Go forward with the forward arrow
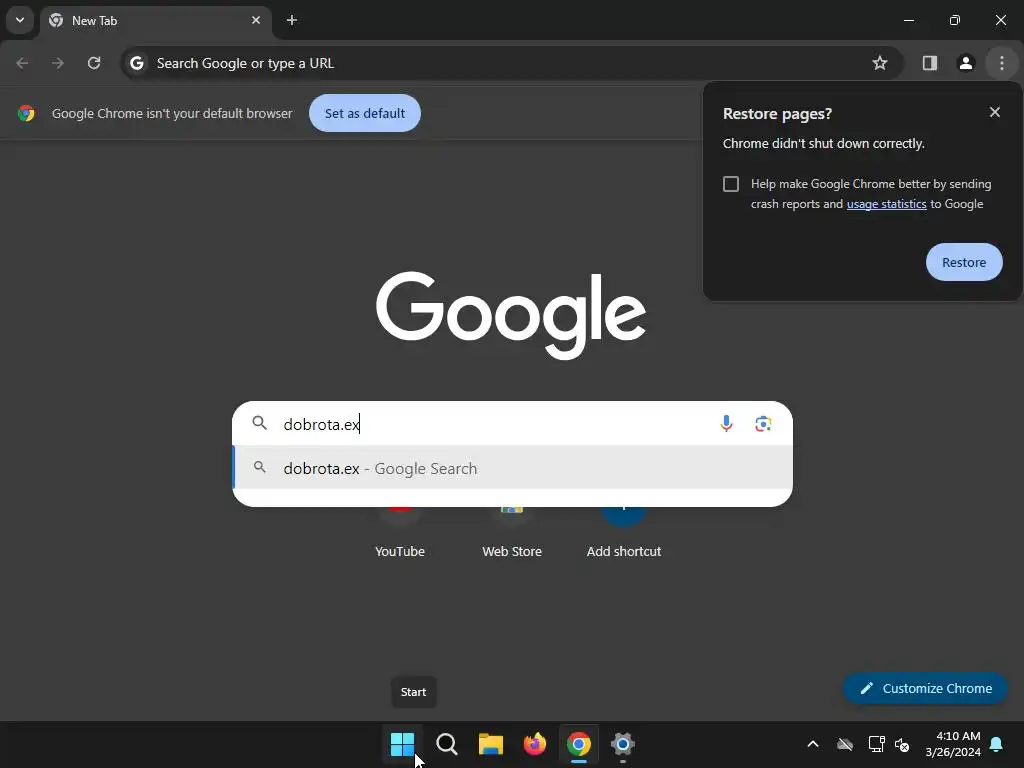The height and width of the screenshot is (768, 1024). coord(58,63)
